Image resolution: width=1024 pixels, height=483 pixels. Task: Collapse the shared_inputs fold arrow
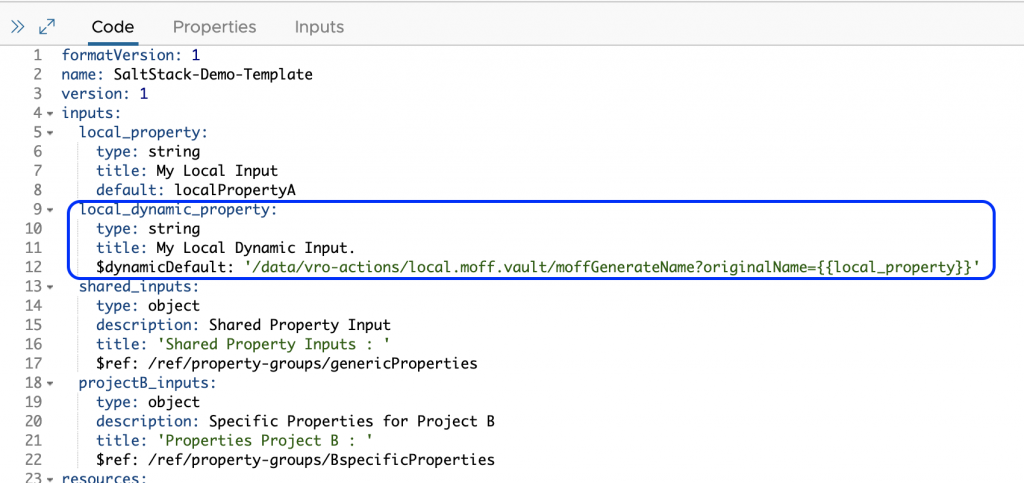click(49, 287)
